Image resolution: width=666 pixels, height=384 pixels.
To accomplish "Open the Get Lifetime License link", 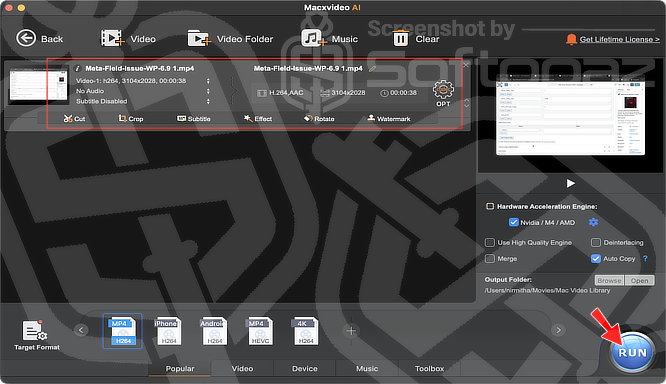I will (619, 39).
